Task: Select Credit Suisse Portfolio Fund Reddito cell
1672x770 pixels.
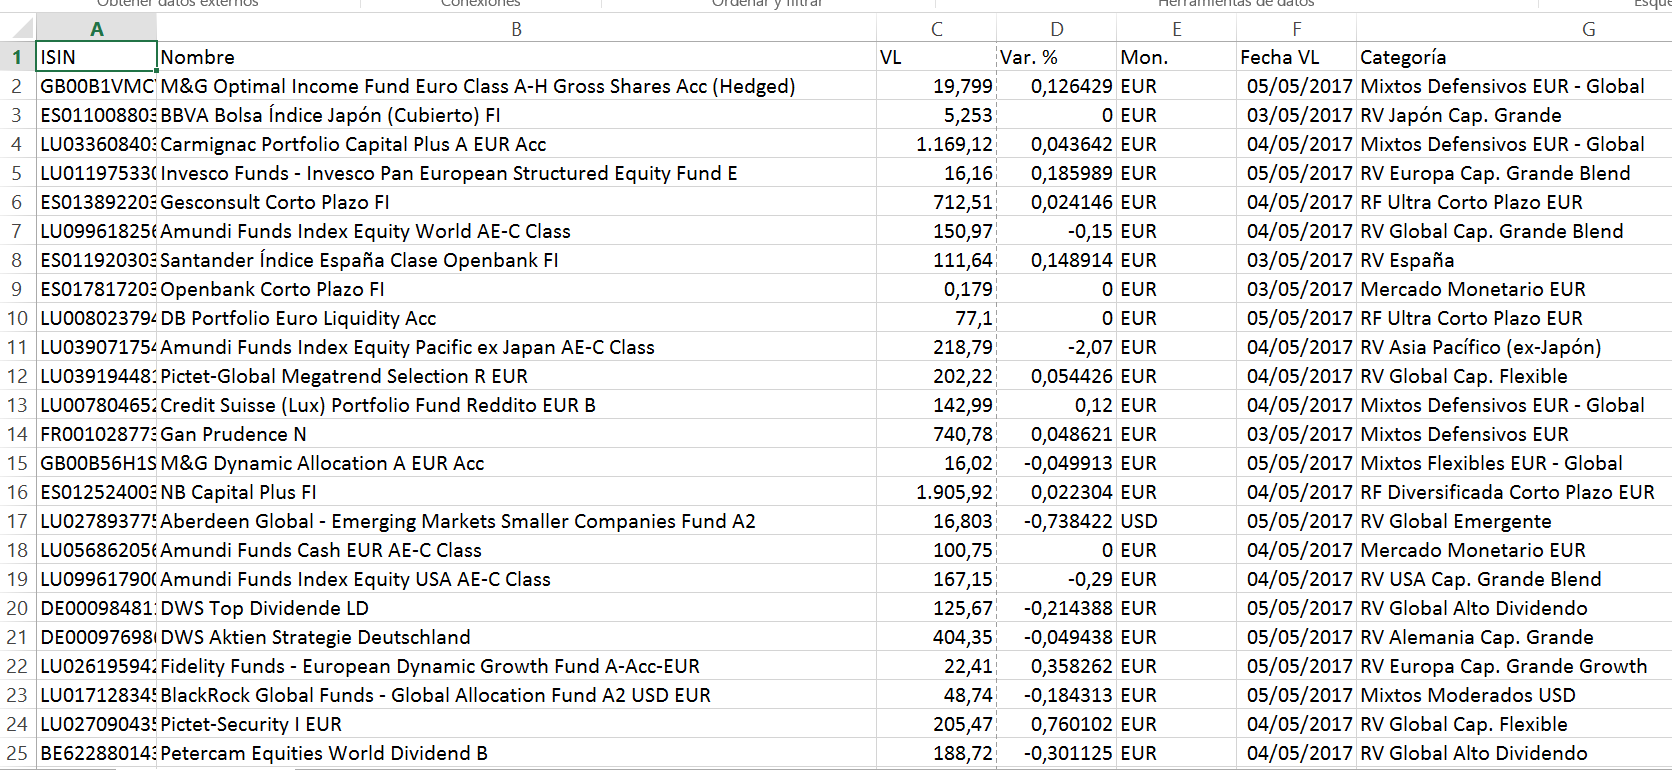Action: coord(517,405)
